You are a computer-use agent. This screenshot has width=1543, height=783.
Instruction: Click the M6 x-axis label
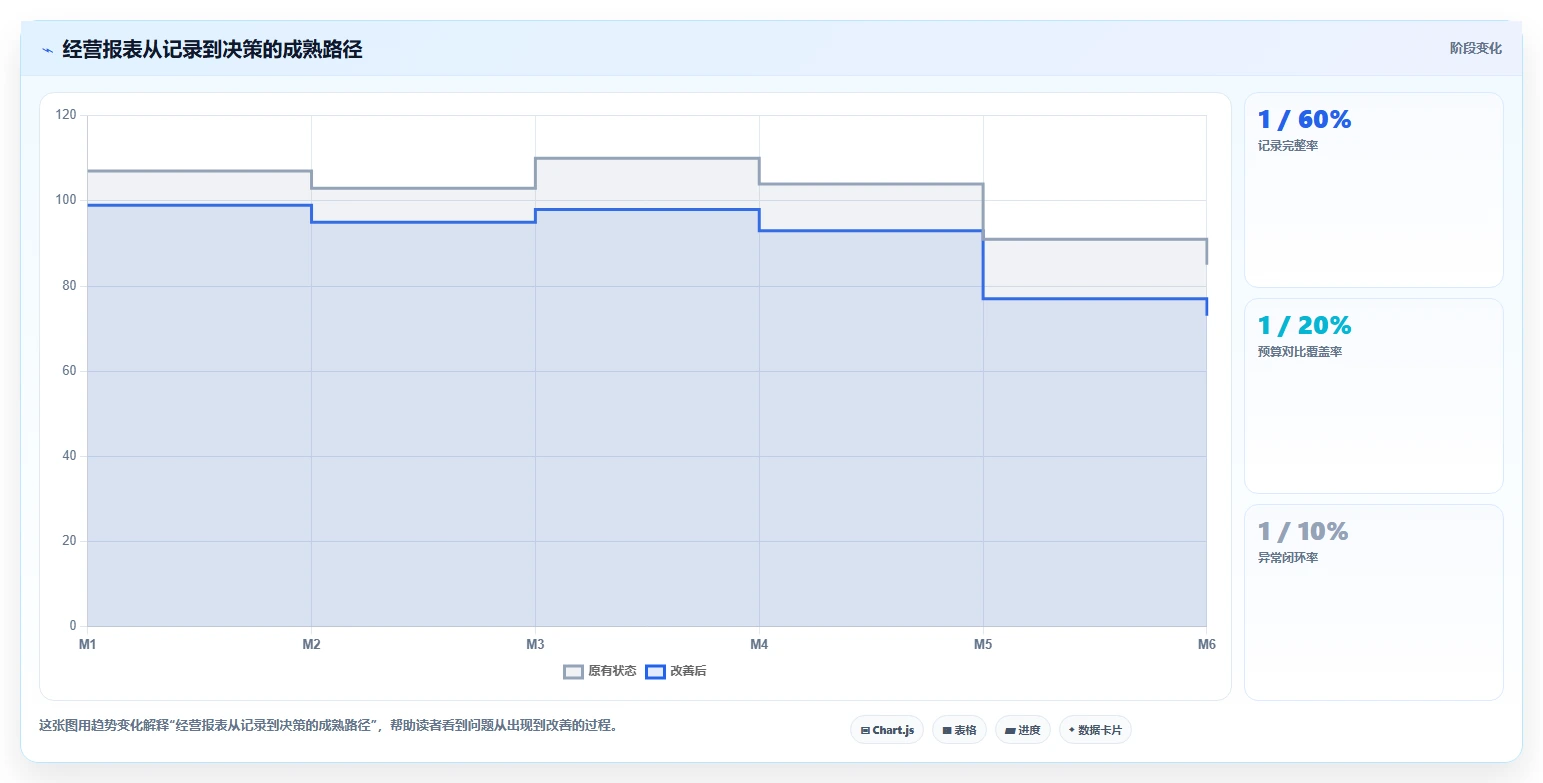point(1206,645)
